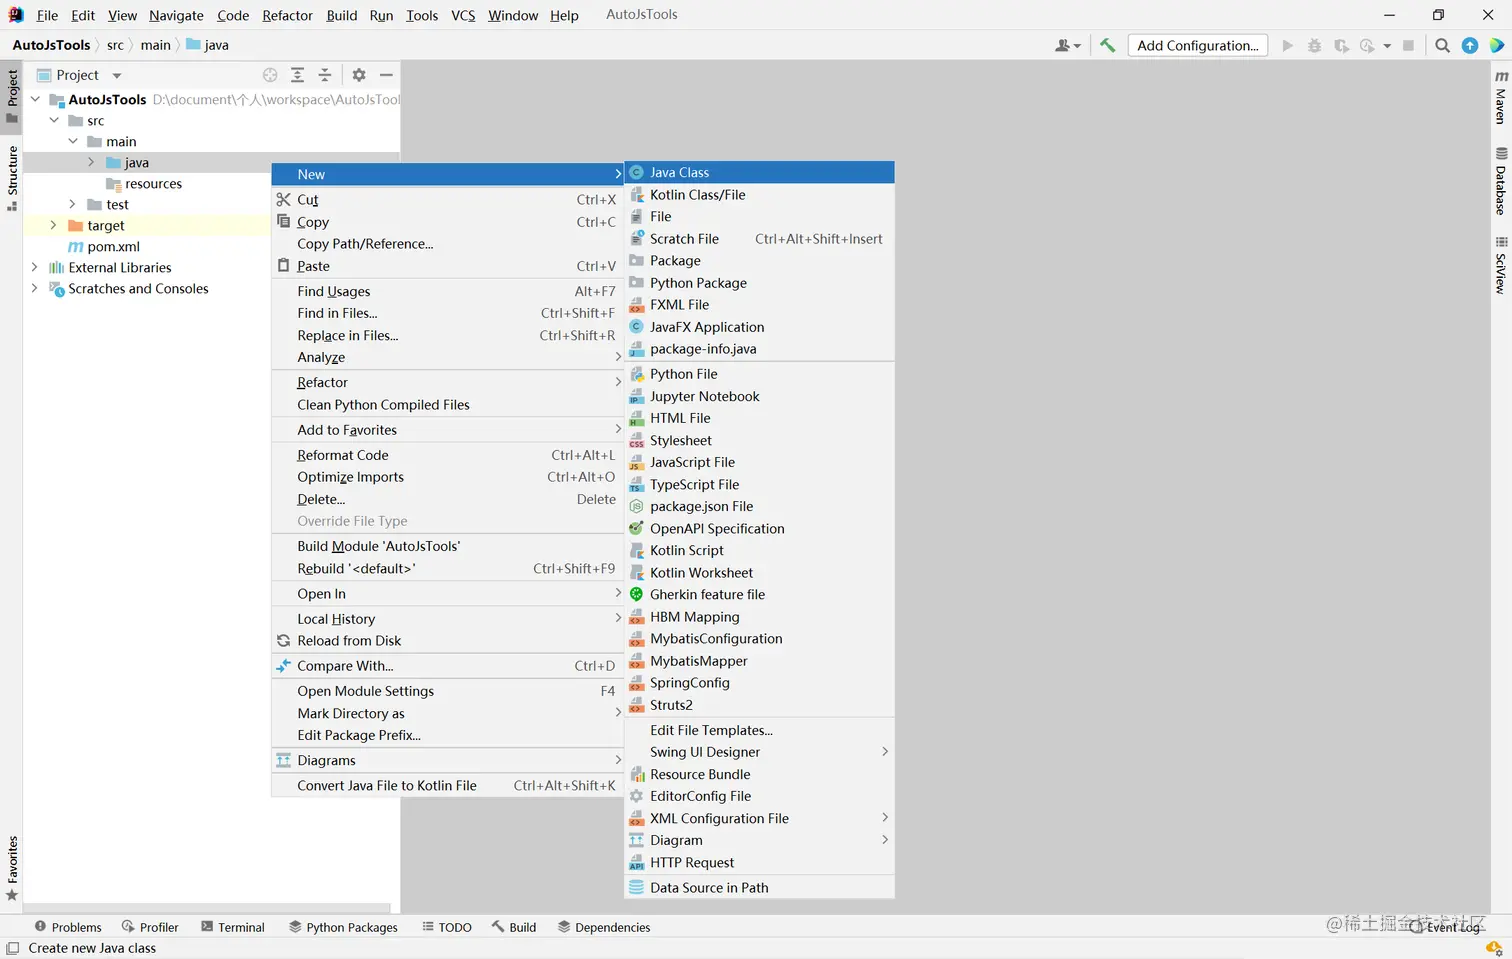Open the Problems tool tab
This screenshot has height=959, width=1512.
[68, 927]
